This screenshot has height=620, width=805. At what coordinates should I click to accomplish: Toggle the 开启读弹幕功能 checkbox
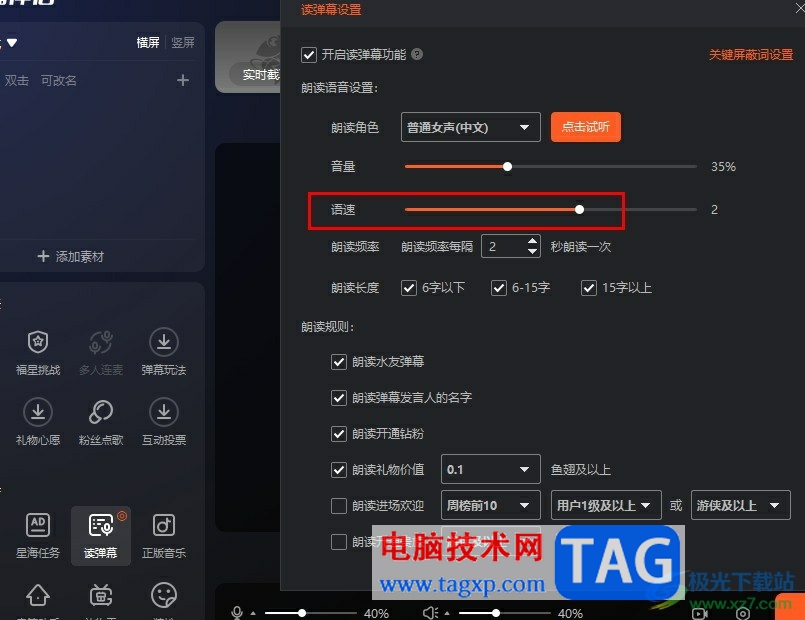pos(309,54)
